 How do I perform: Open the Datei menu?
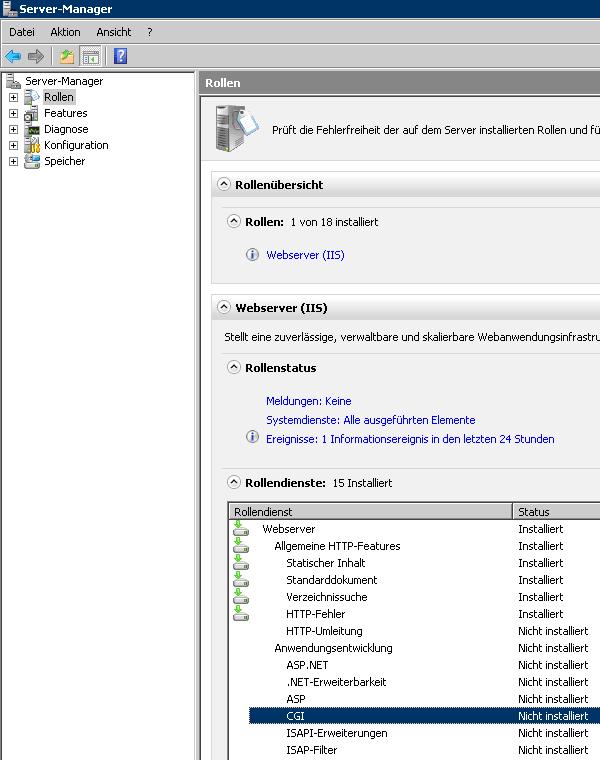[x=21, y=32]
